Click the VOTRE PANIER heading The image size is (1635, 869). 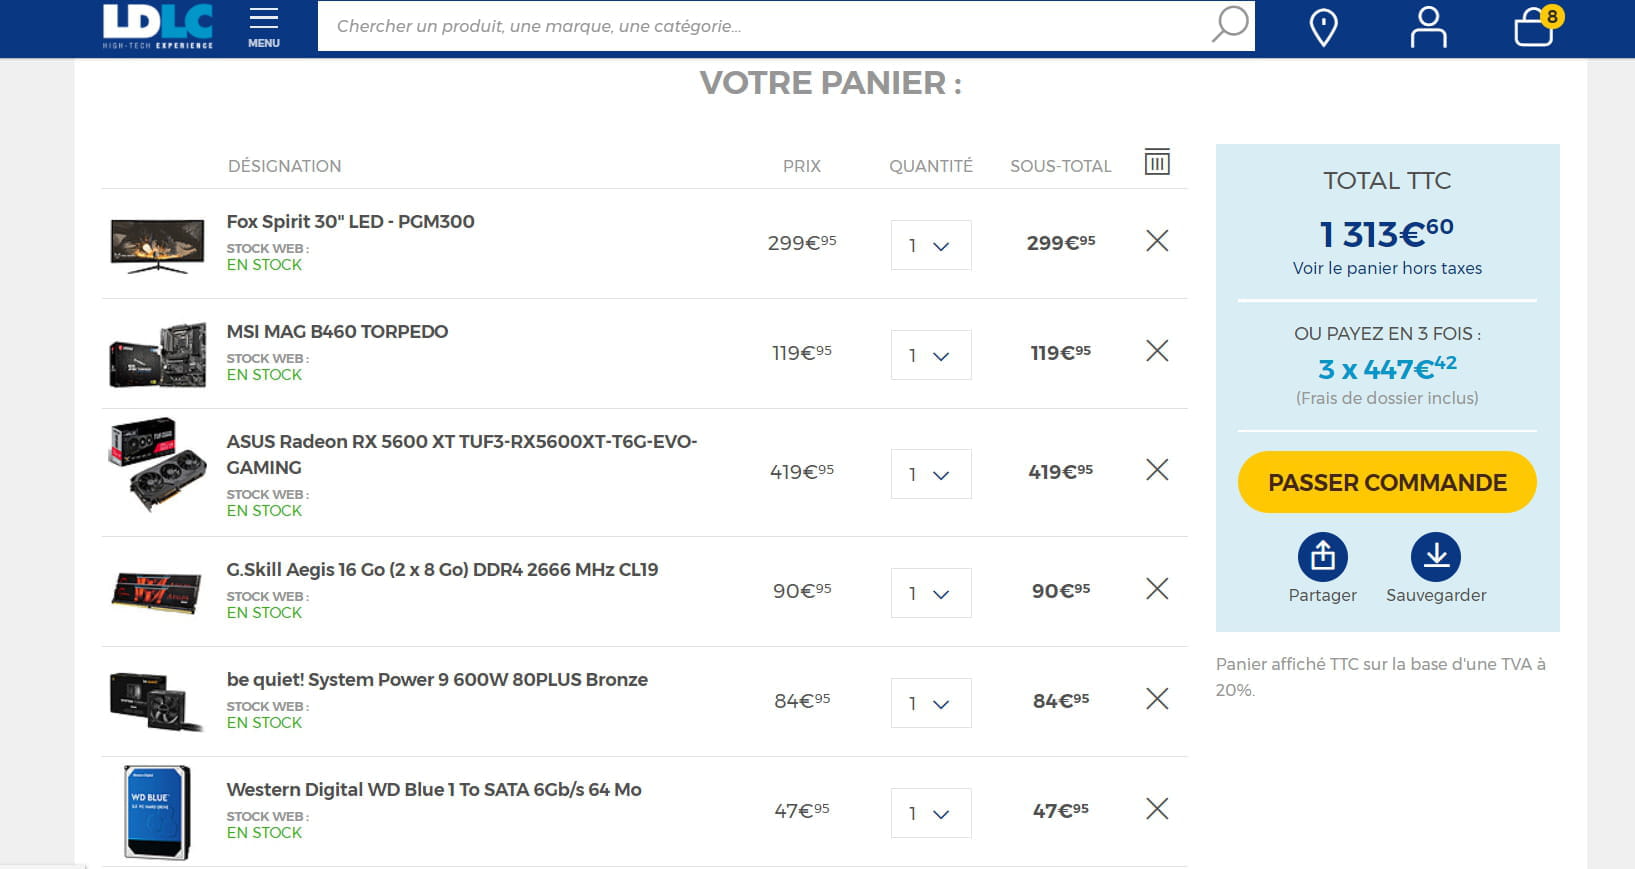coord(830,83)
